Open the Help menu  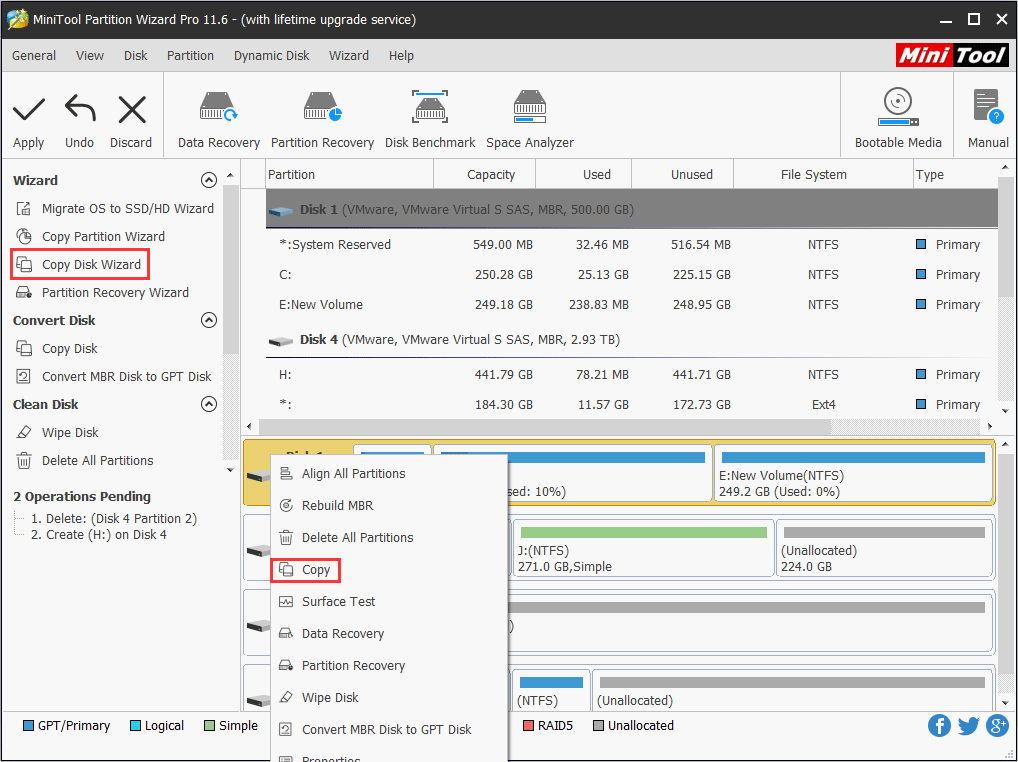pyautogui.click(x=401, y=56)
